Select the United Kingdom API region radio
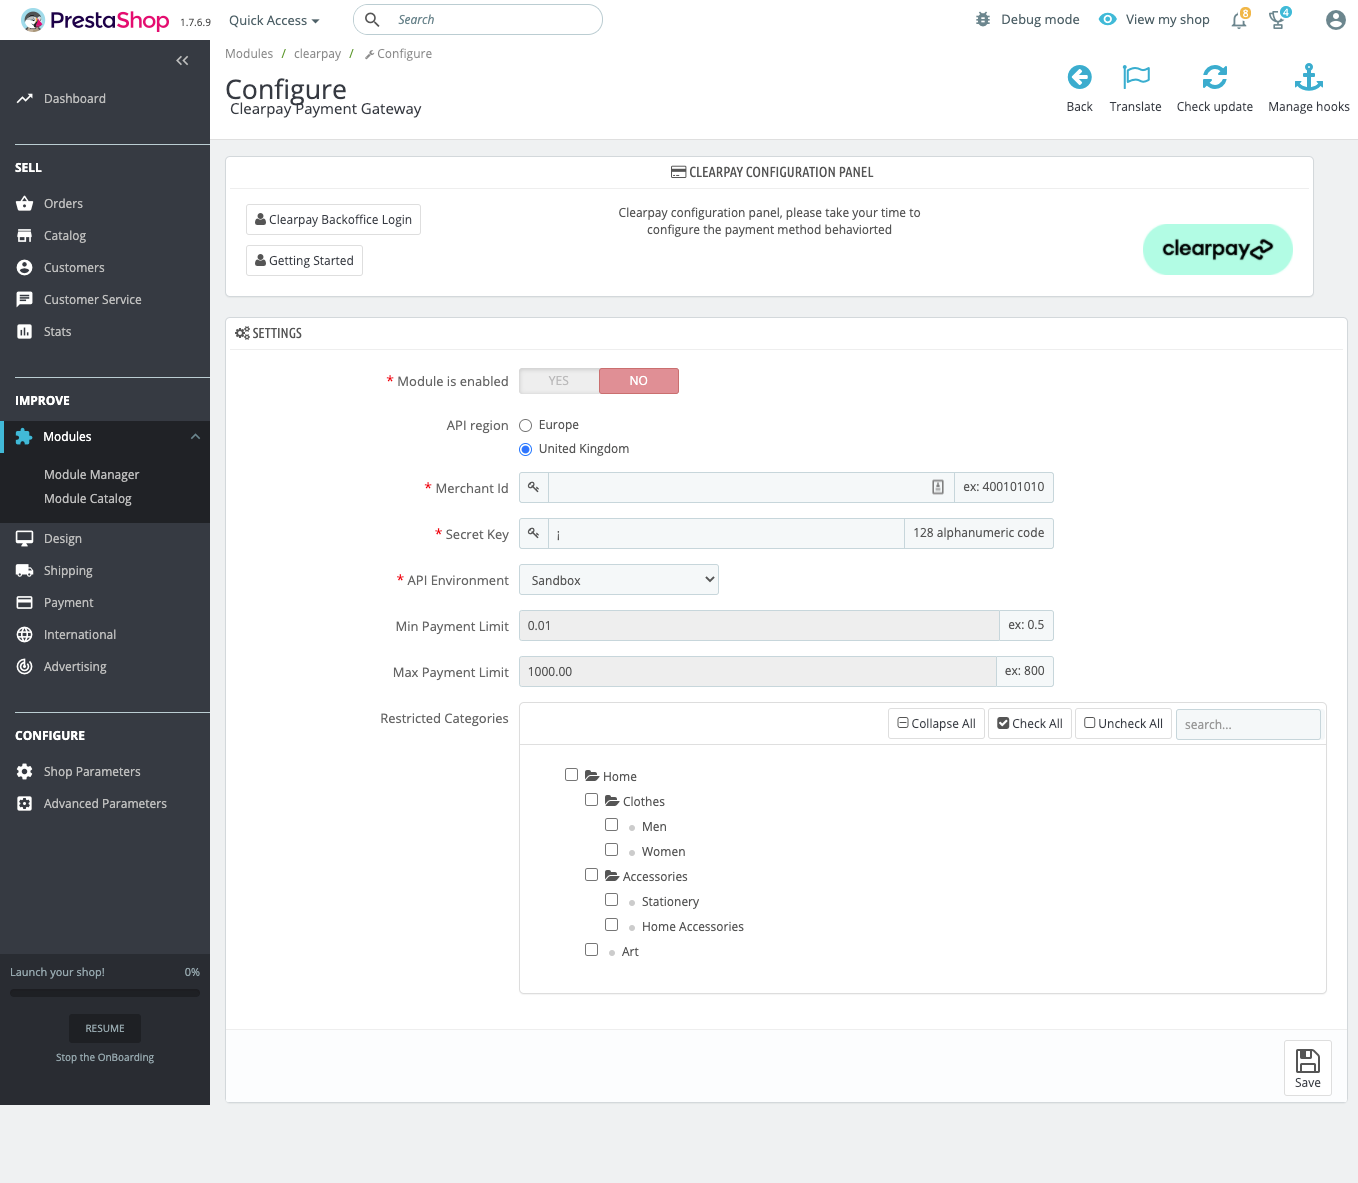 pos(525,450)
